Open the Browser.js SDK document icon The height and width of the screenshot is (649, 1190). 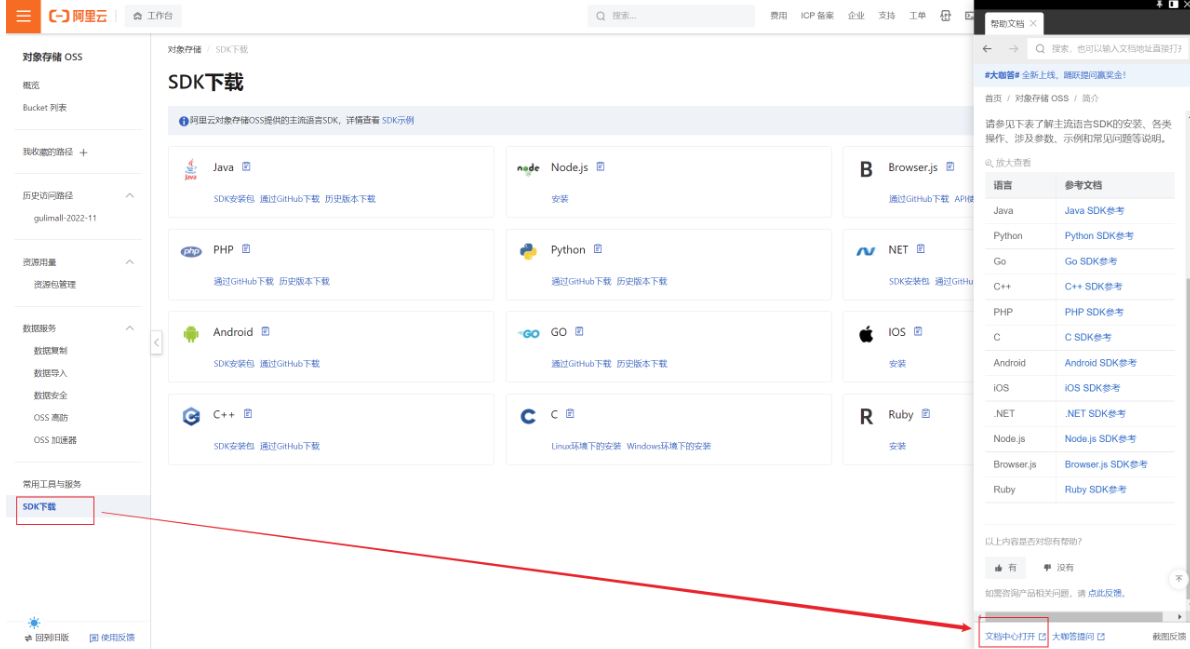pyautogui.click(x=950, y=166)
